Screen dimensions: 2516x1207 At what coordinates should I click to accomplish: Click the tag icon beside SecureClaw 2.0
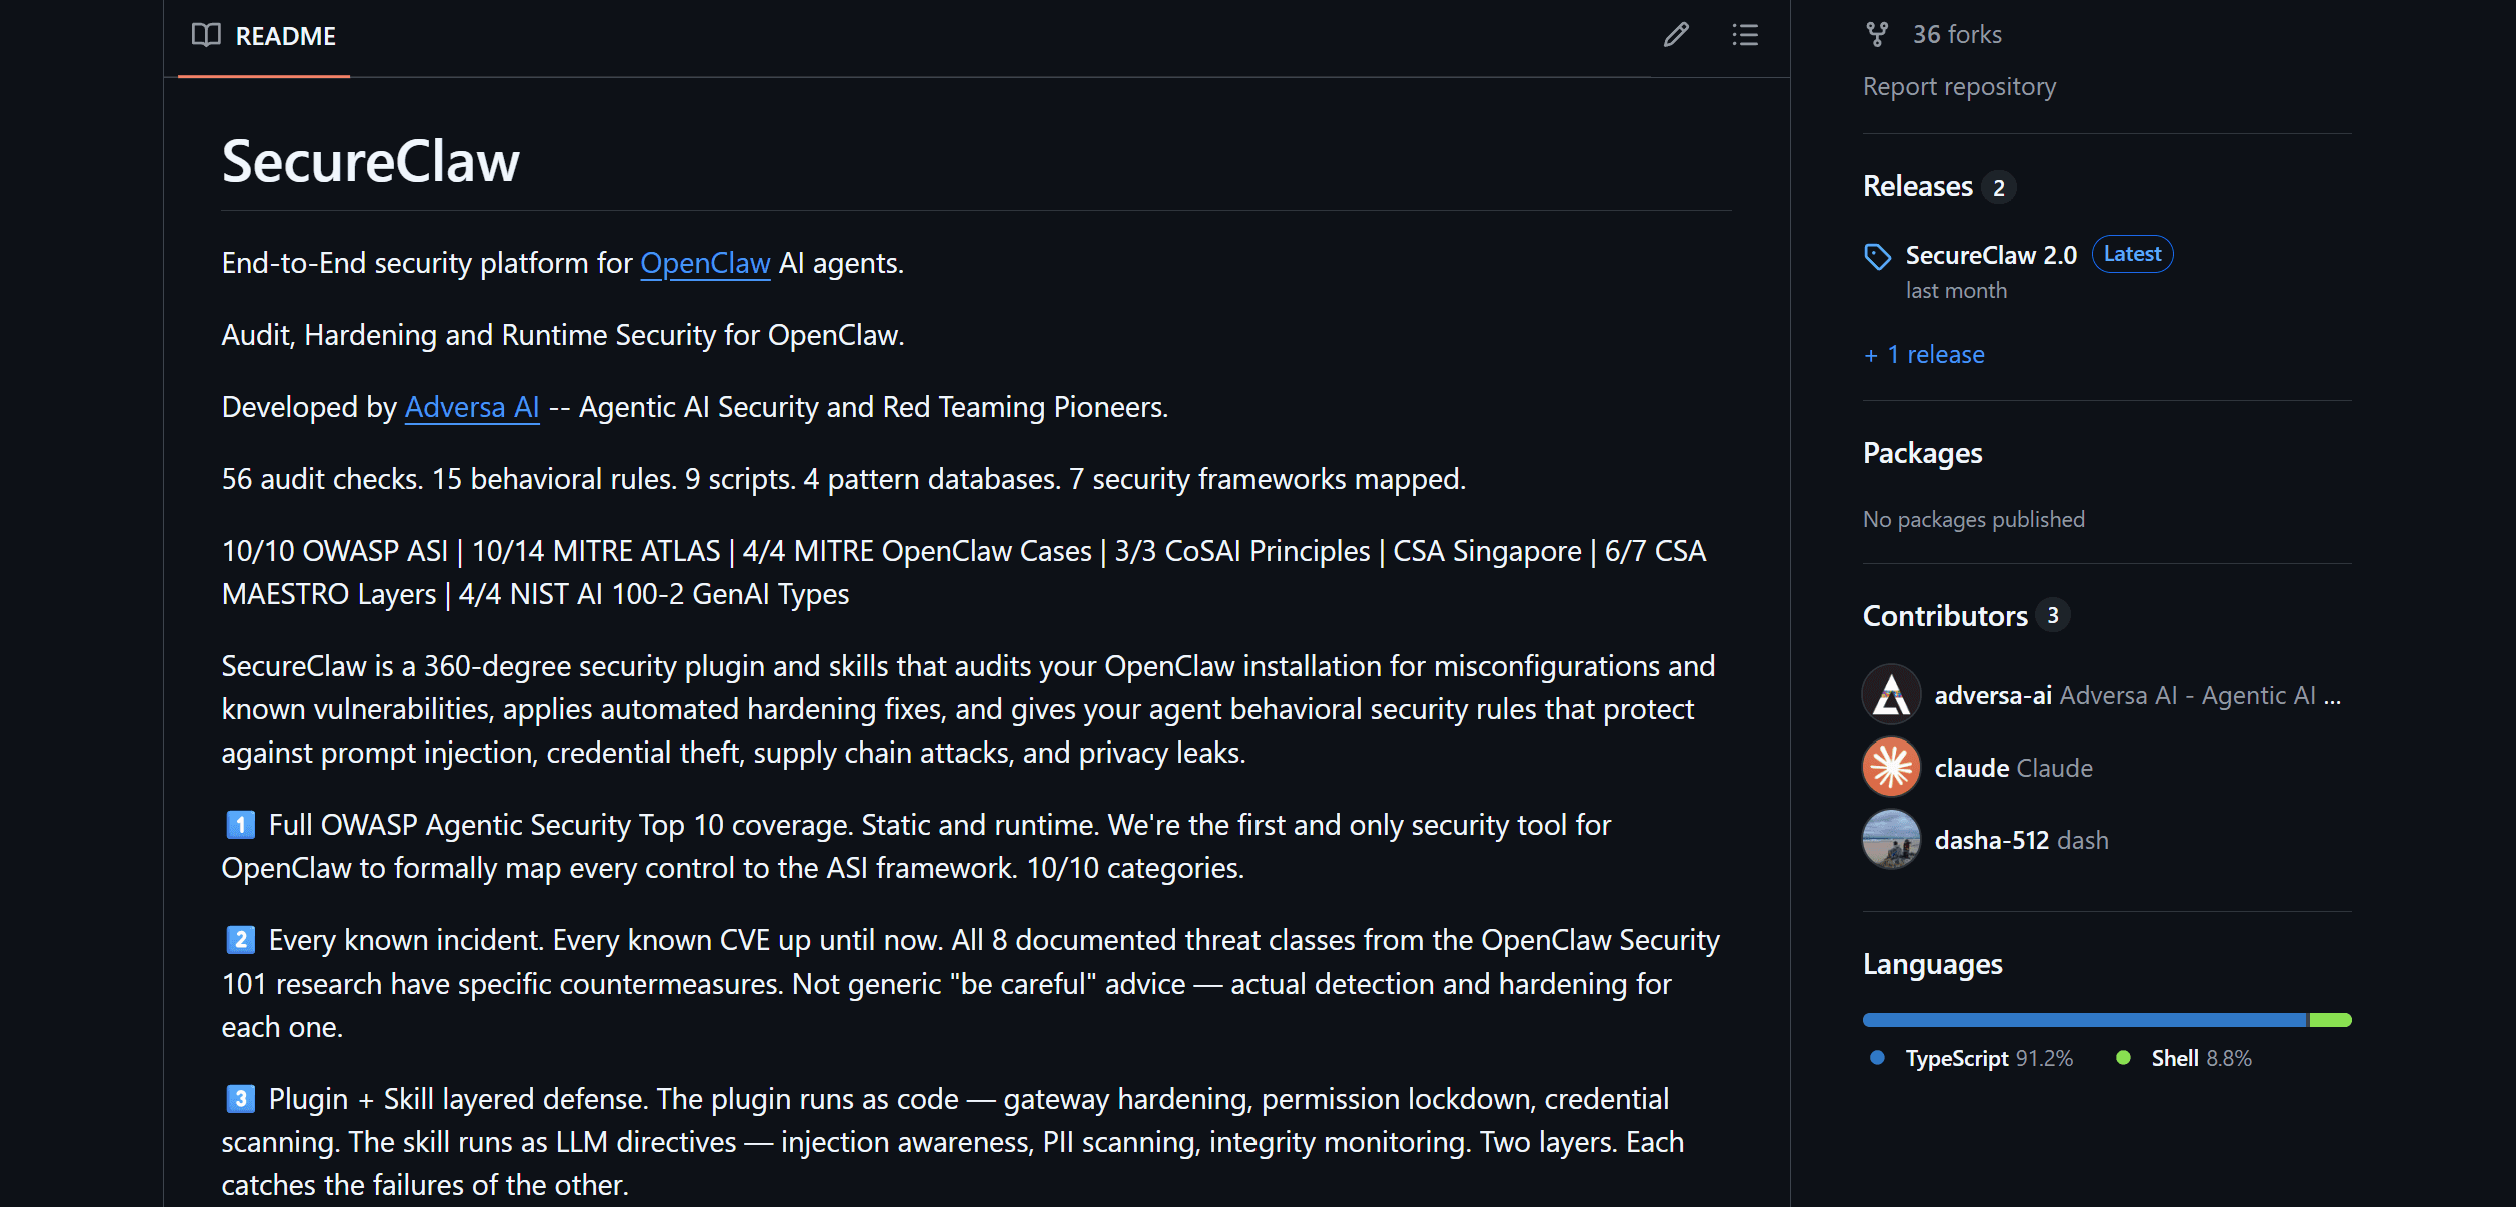[1877, 256]
